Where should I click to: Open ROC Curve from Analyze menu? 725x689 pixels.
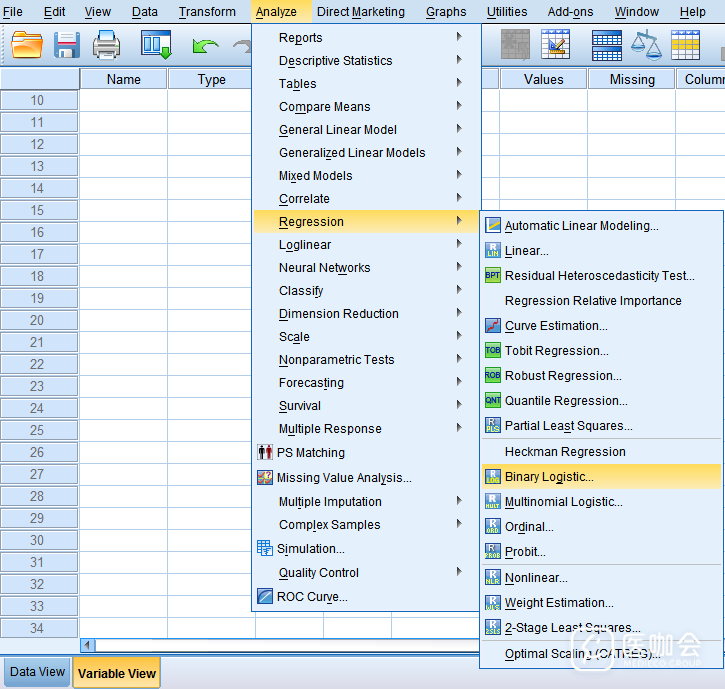[x=312, y=597]
